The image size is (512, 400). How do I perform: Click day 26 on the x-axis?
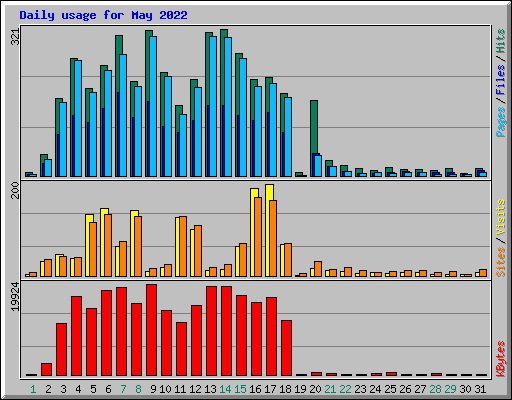[x=405, y=389]
